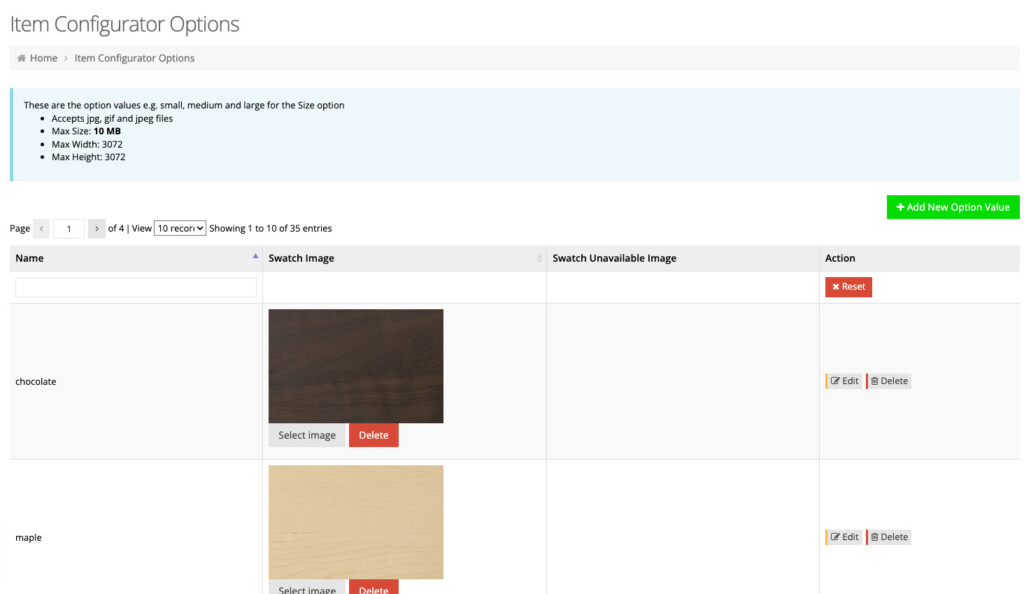Delete the chocolate option row
The image size is (1024, 594).
coord(888,381)
